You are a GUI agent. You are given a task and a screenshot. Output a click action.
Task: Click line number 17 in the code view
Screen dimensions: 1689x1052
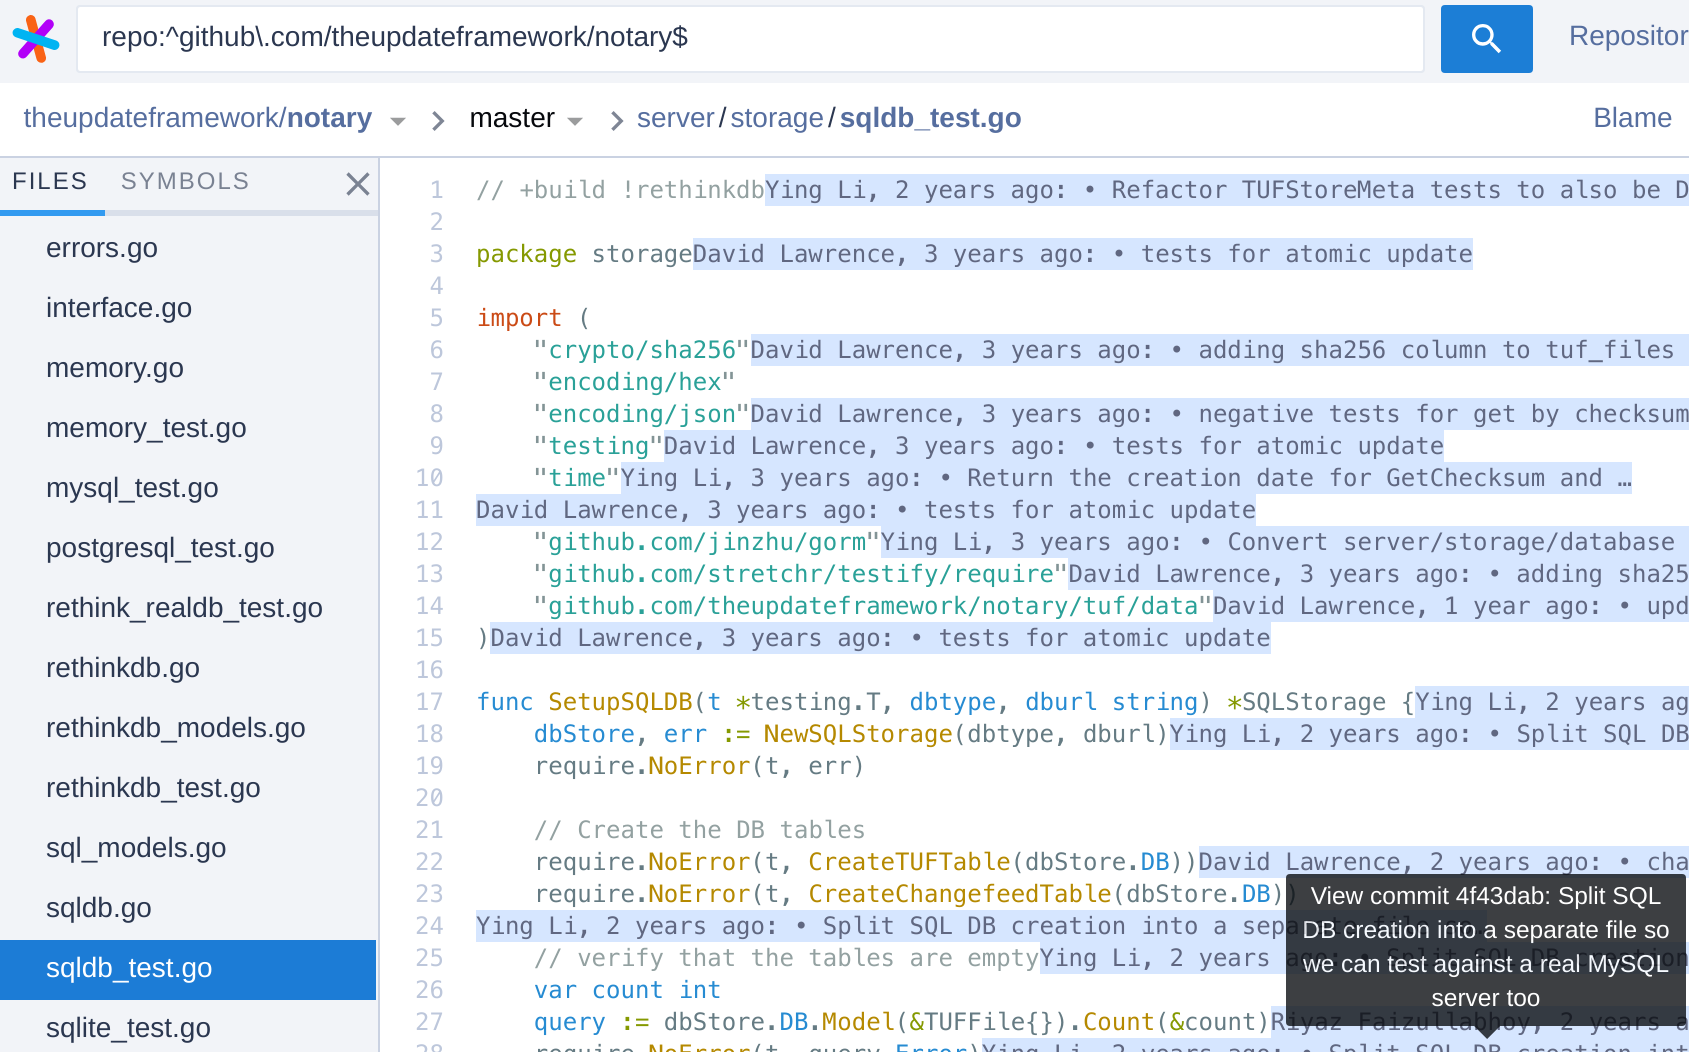tap(429, 702)
